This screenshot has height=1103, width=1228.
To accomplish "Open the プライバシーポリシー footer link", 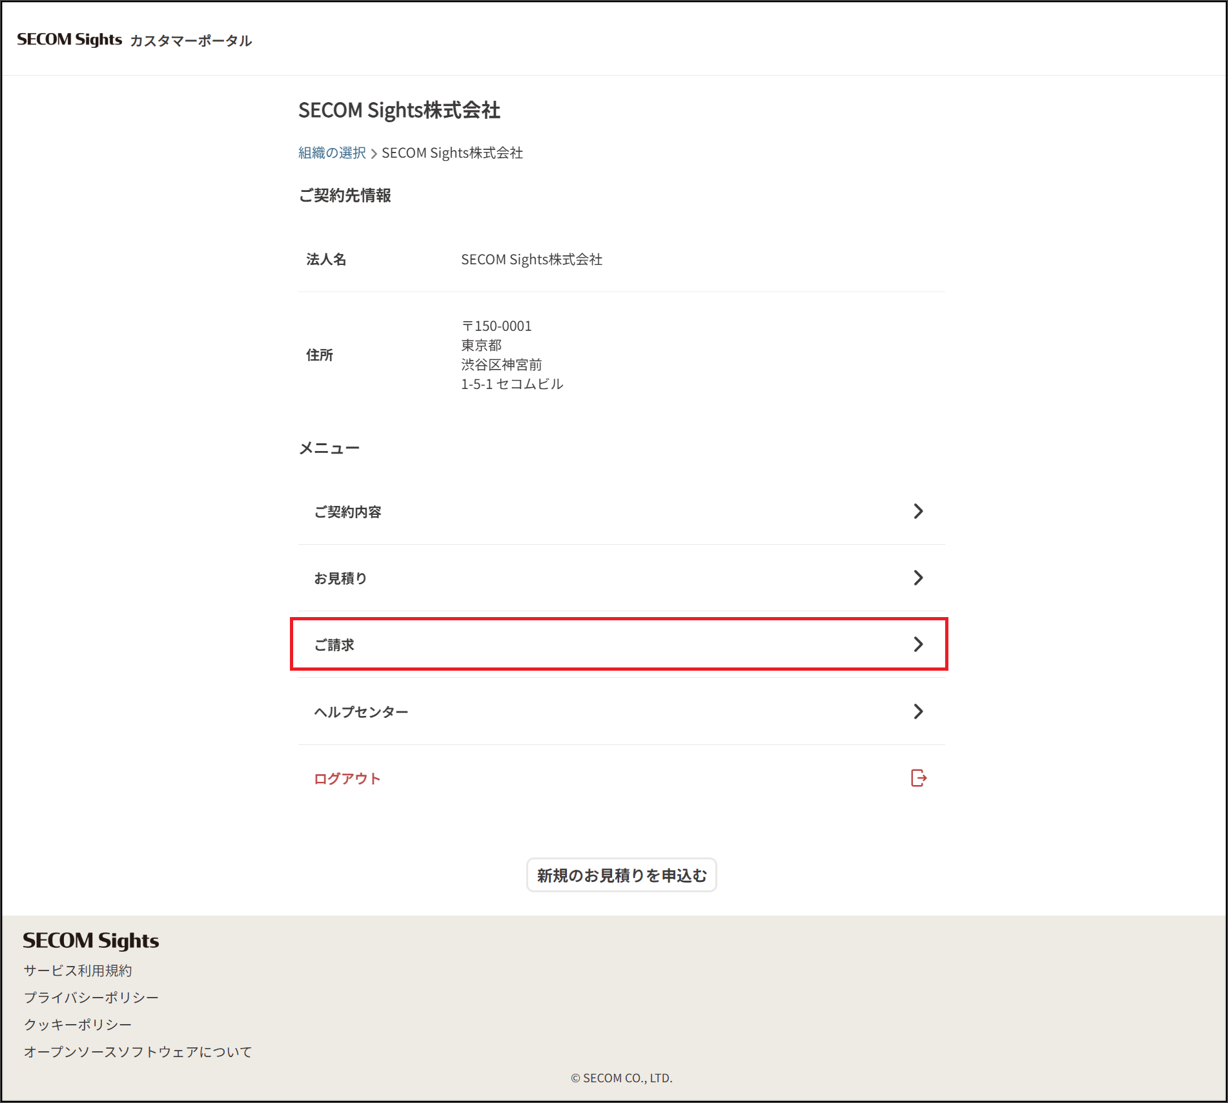I will pos(91,997).
